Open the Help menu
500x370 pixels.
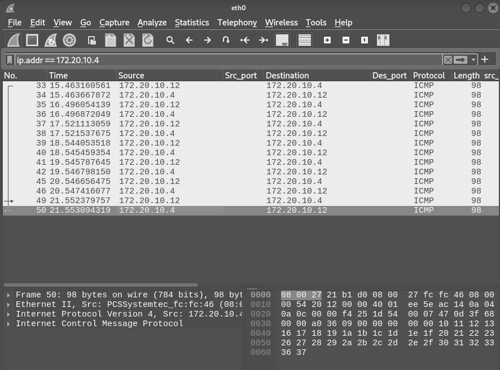coord(343,23)
